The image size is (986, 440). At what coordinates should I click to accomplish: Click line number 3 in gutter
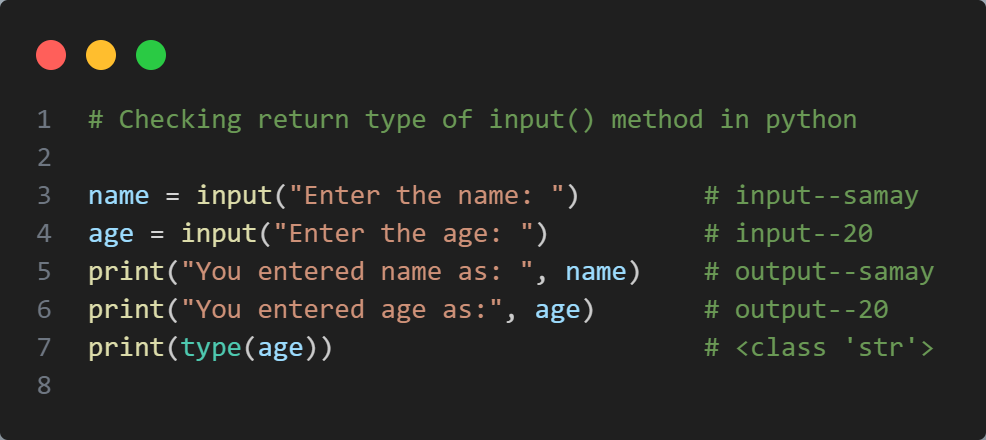[44, 195]
